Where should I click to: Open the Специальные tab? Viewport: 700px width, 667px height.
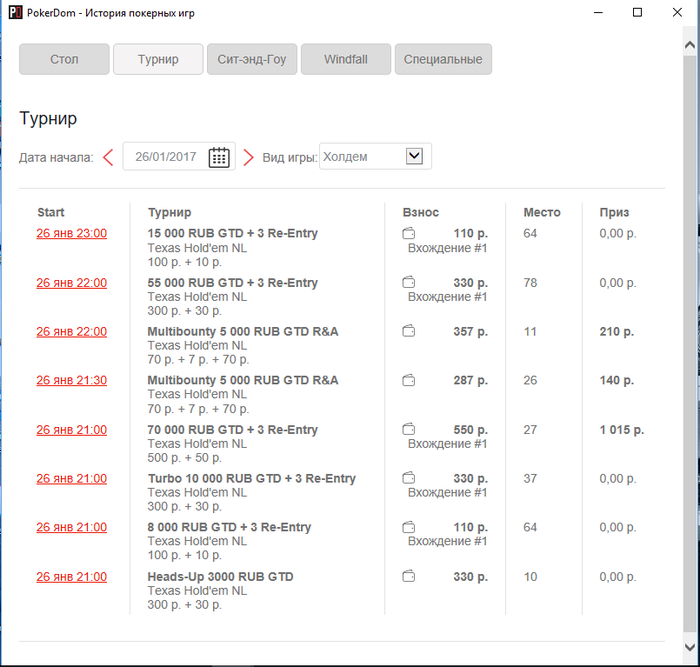tap(443, 59)
